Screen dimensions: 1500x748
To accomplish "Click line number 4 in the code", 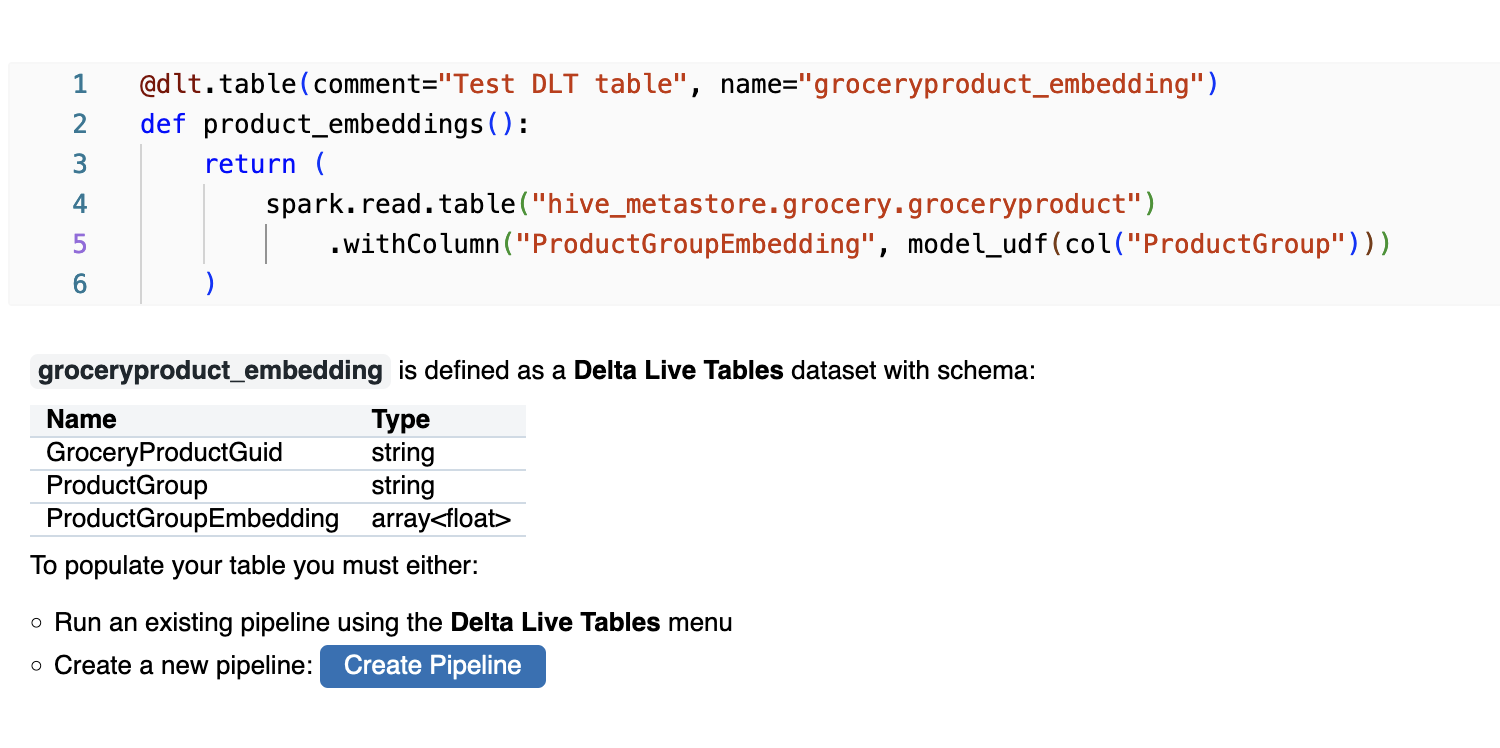I will [80, 203].
